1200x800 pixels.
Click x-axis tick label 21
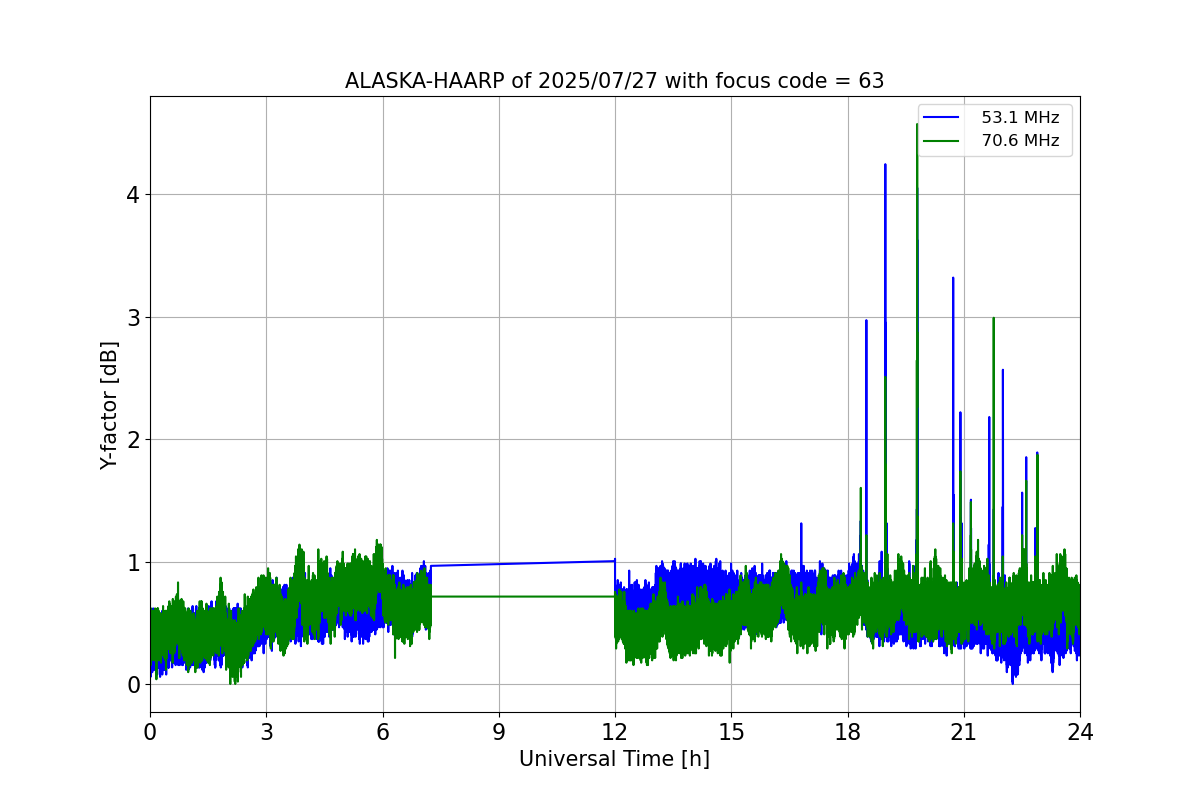pyautogui.click(x=964, y=732)
